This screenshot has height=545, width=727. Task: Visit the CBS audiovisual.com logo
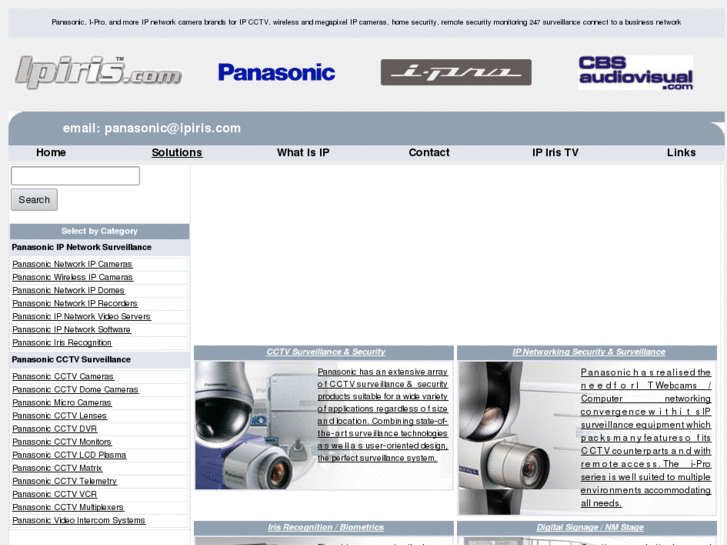(635, 72)
